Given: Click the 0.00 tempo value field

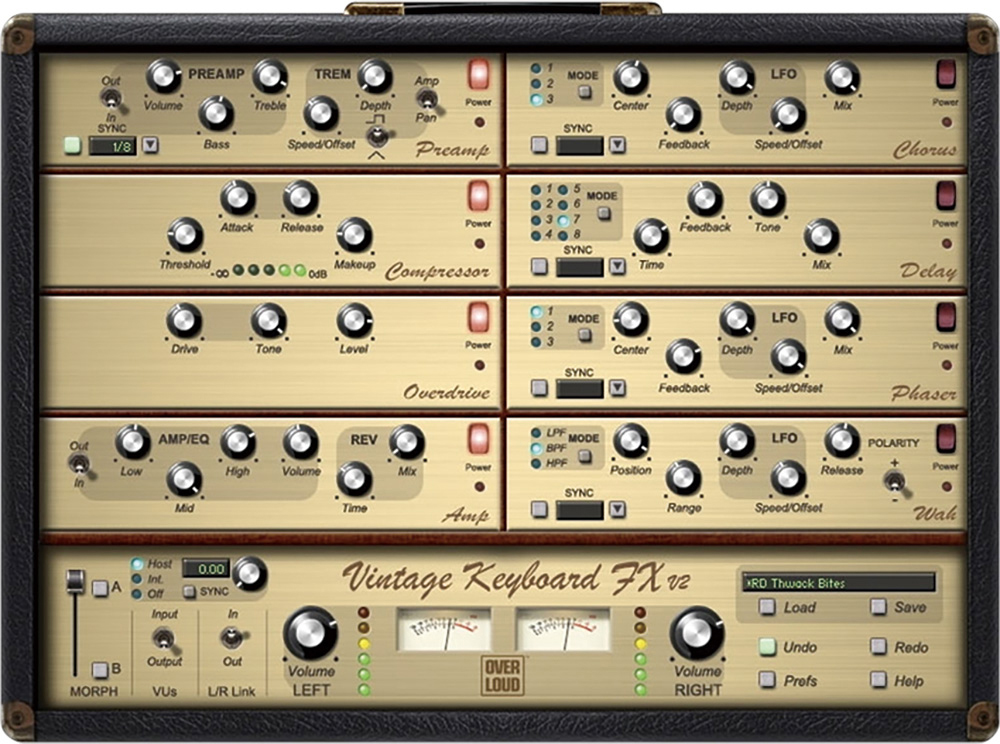Looking at the screenshot, I should coord(205,569).
